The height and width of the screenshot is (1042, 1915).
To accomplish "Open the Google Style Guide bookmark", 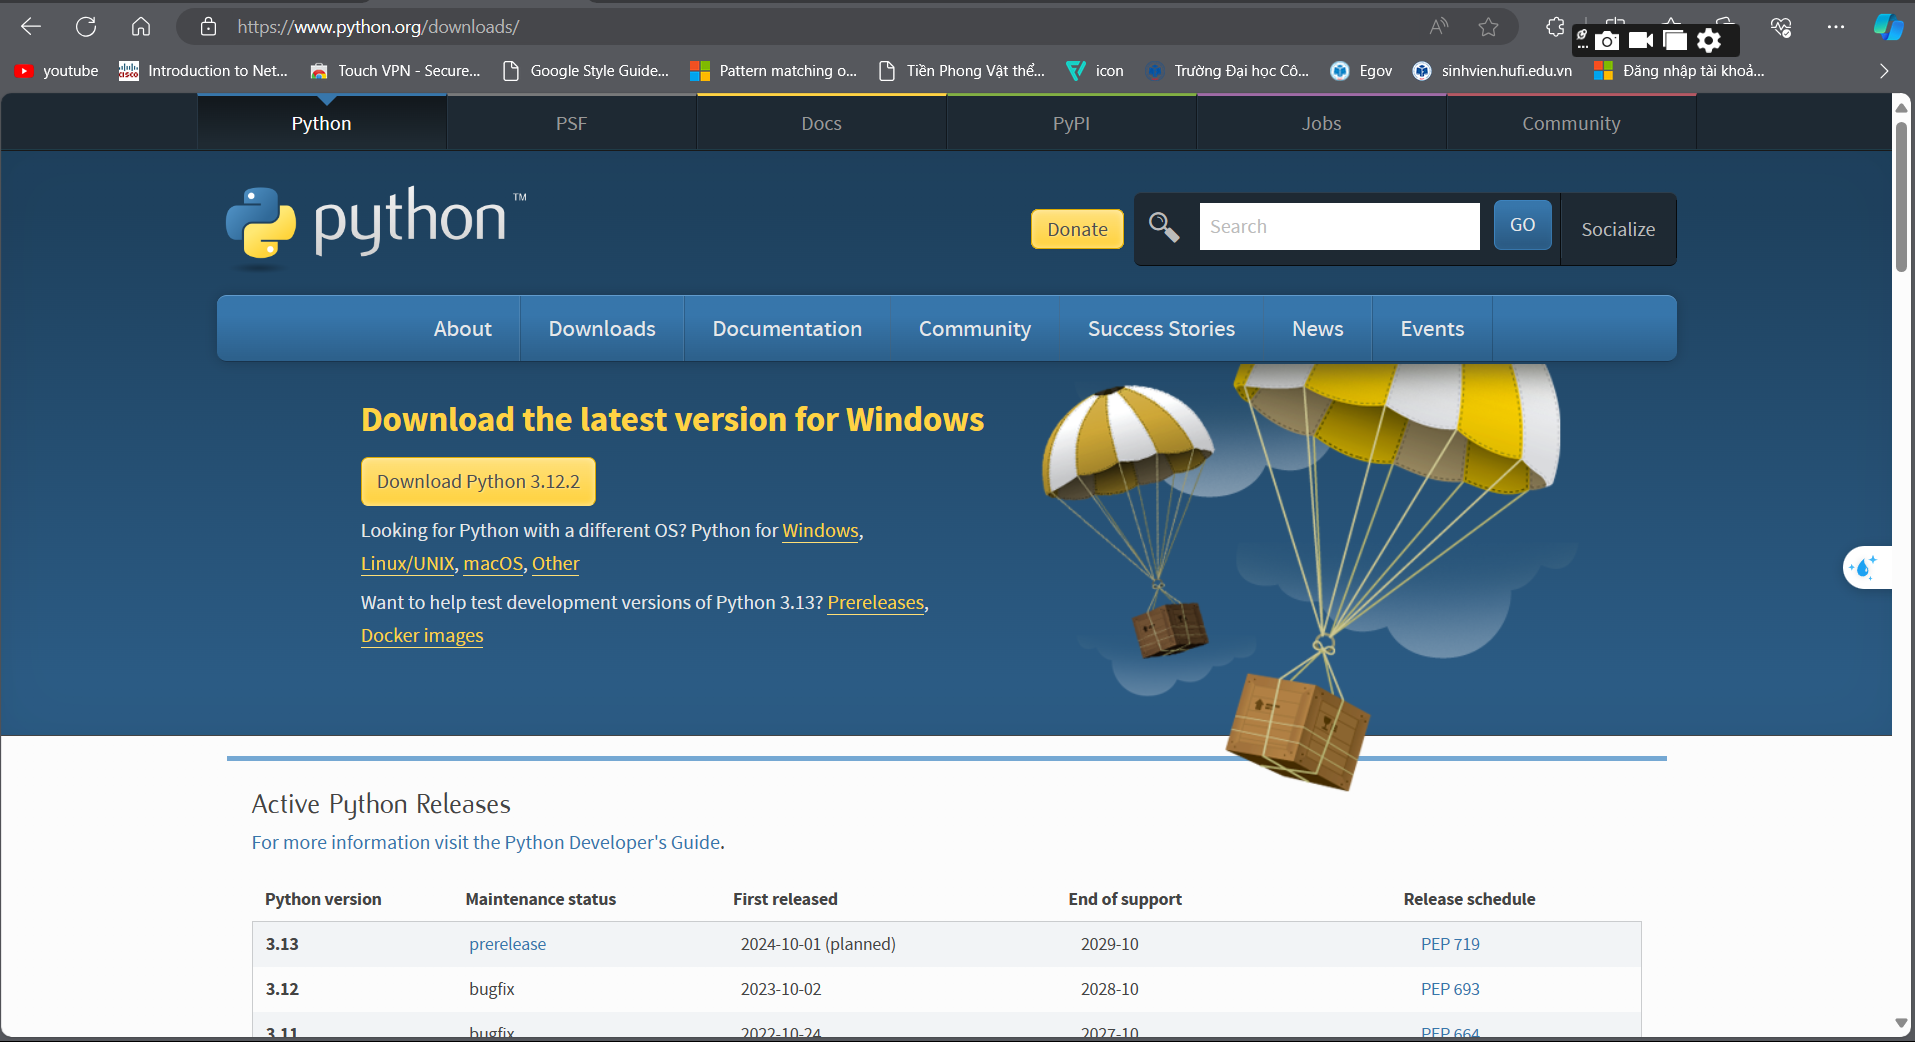I will click(x=586, y=71).
